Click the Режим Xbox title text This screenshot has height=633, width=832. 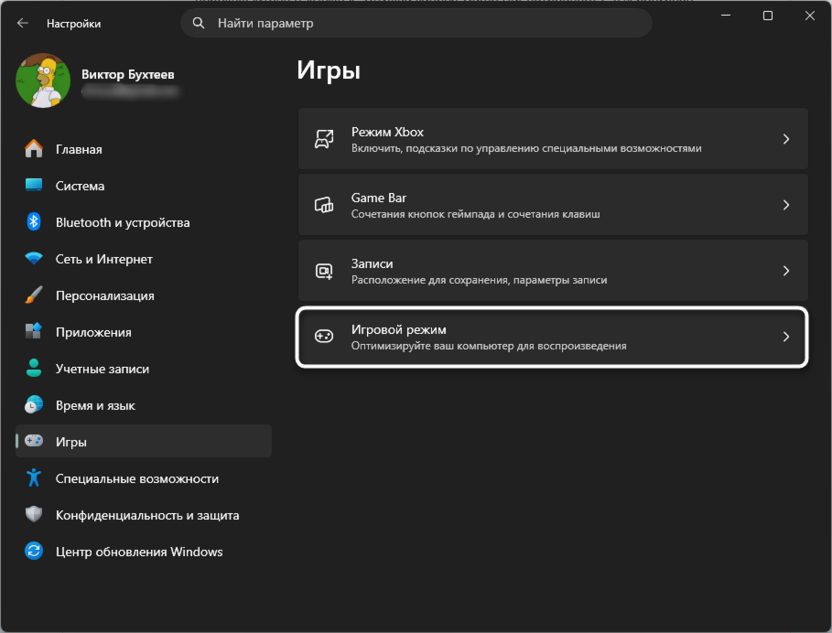coord(387,132)
